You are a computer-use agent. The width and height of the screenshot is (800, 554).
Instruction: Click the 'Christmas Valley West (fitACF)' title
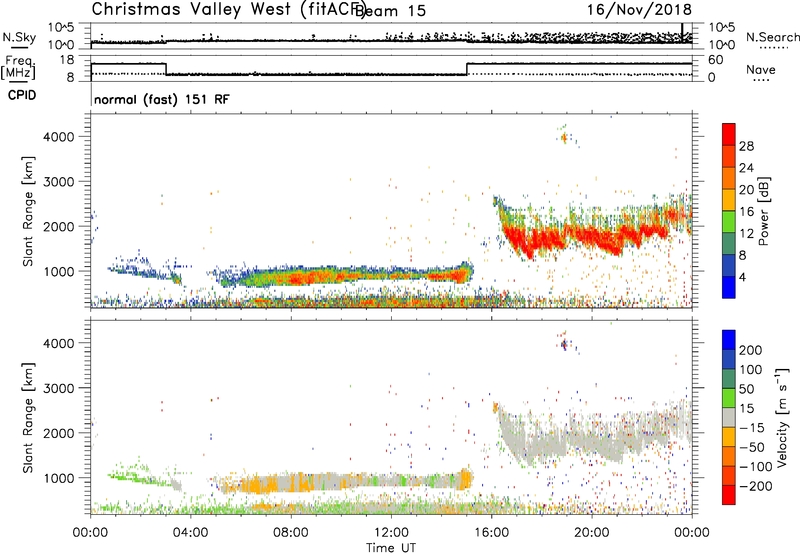click(x=228, y=10)
